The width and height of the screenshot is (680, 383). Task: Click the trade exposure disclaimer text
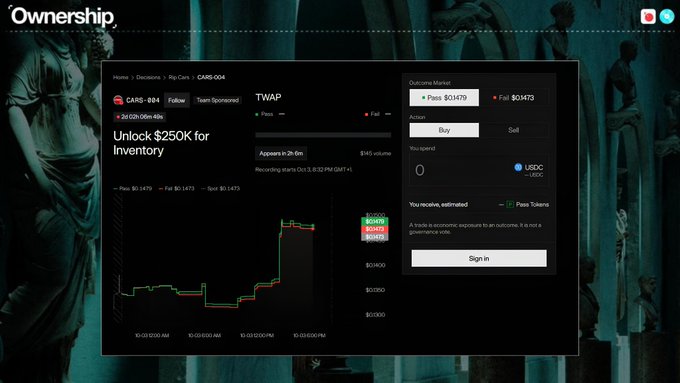point(475,229)
